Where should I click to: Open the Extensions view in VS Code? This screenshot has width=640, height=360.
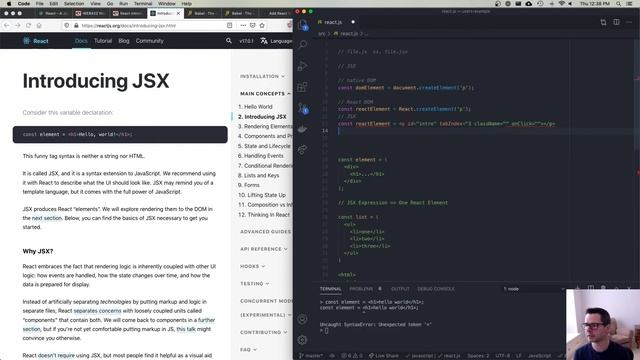point(302,87)
